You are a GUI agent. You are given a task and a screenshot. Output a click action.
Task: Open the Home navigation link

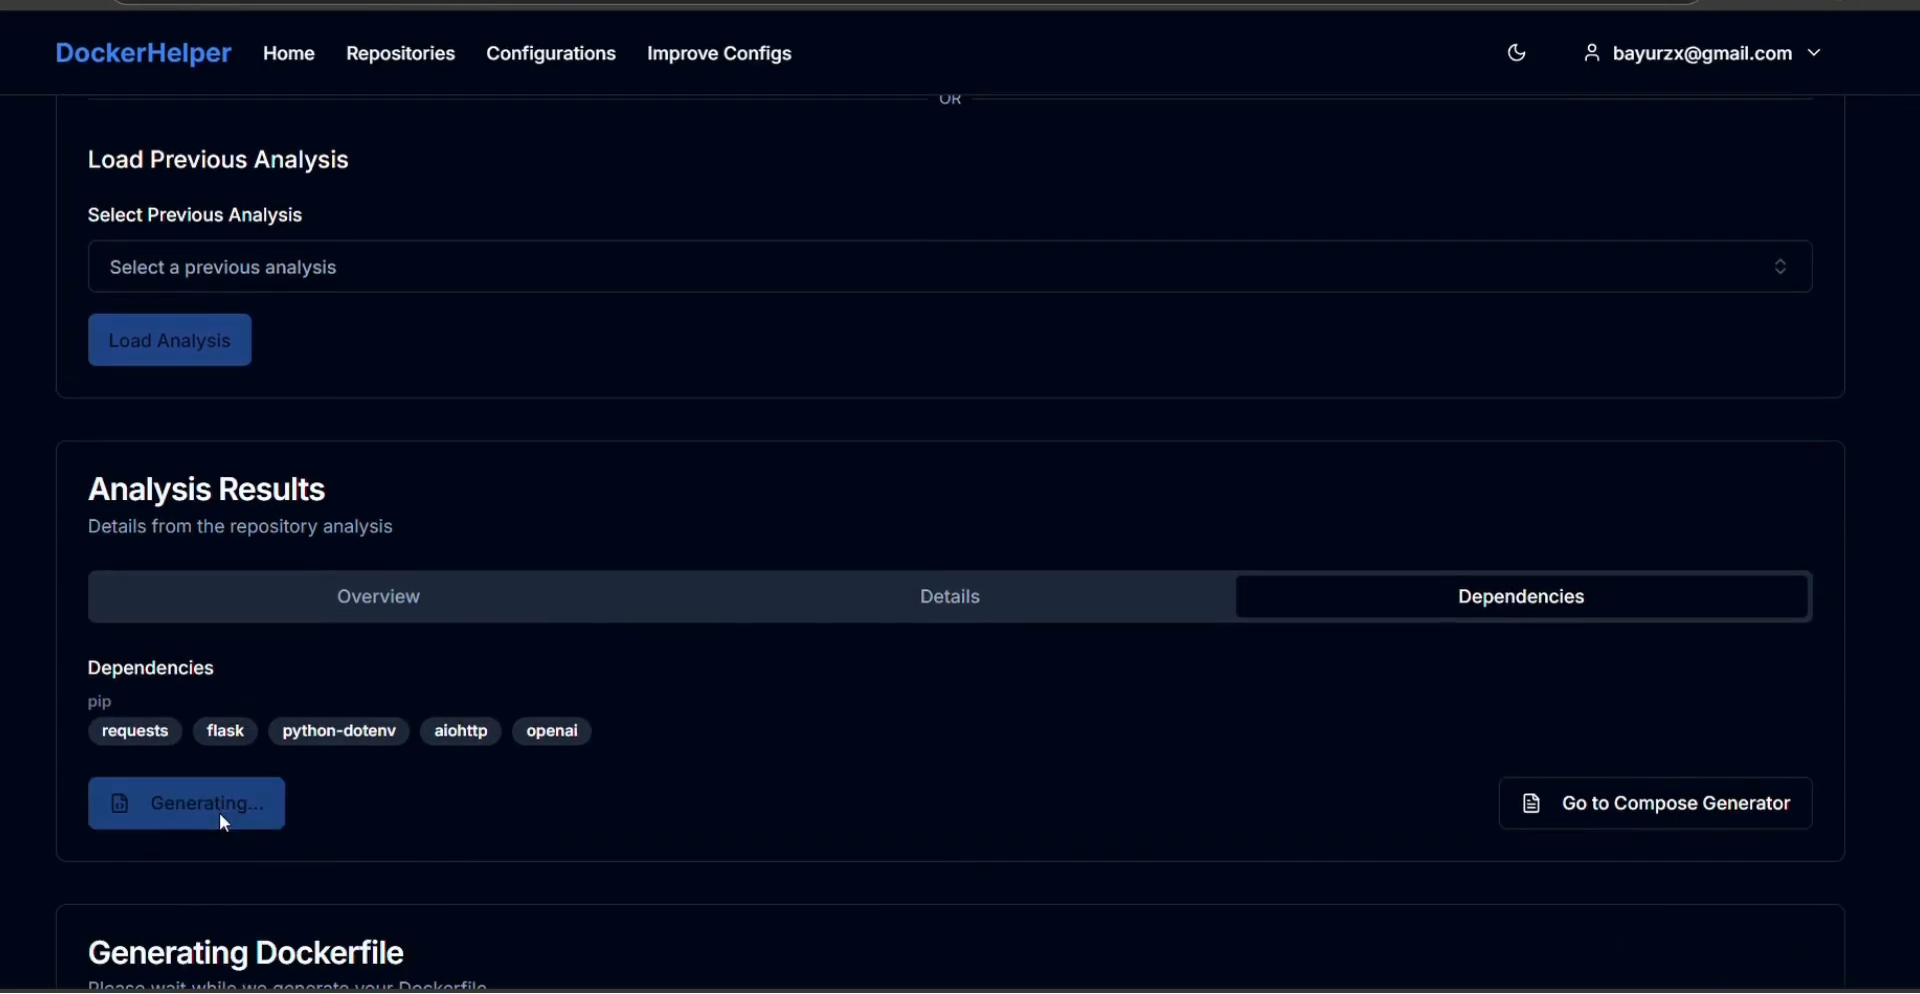point(289,54)
